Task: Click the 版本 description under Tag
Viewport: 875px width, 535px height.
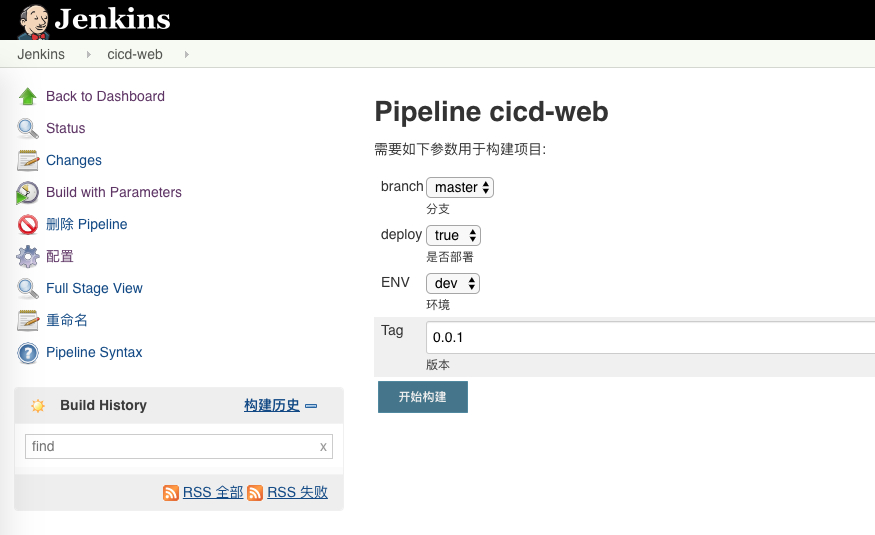Action: point(438,365)
